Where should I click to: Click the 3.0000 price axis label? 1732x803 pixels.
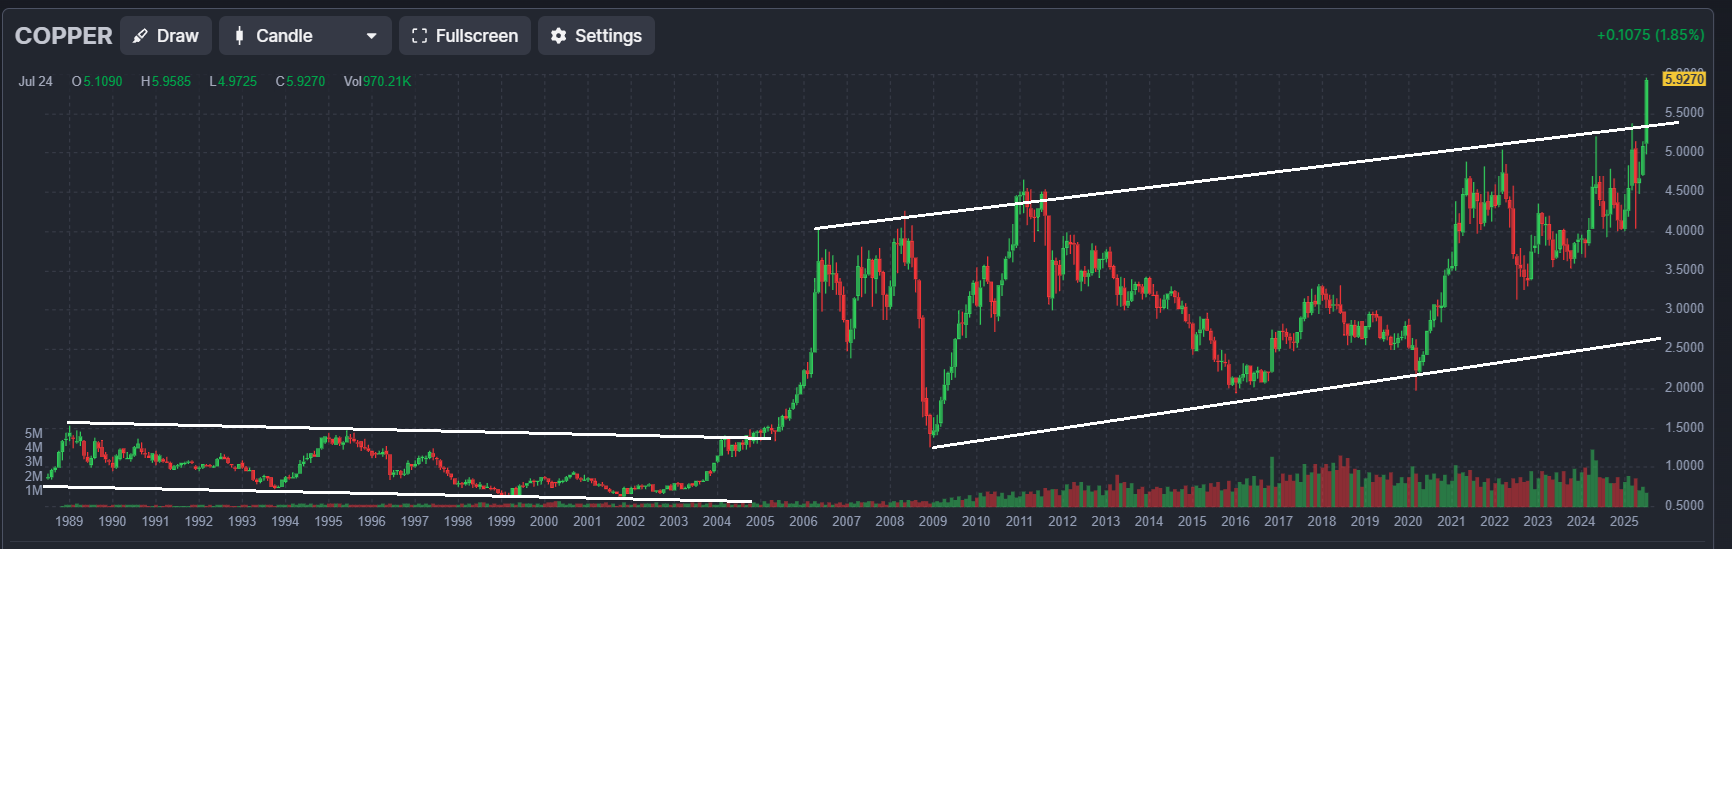coord(1684,309)
